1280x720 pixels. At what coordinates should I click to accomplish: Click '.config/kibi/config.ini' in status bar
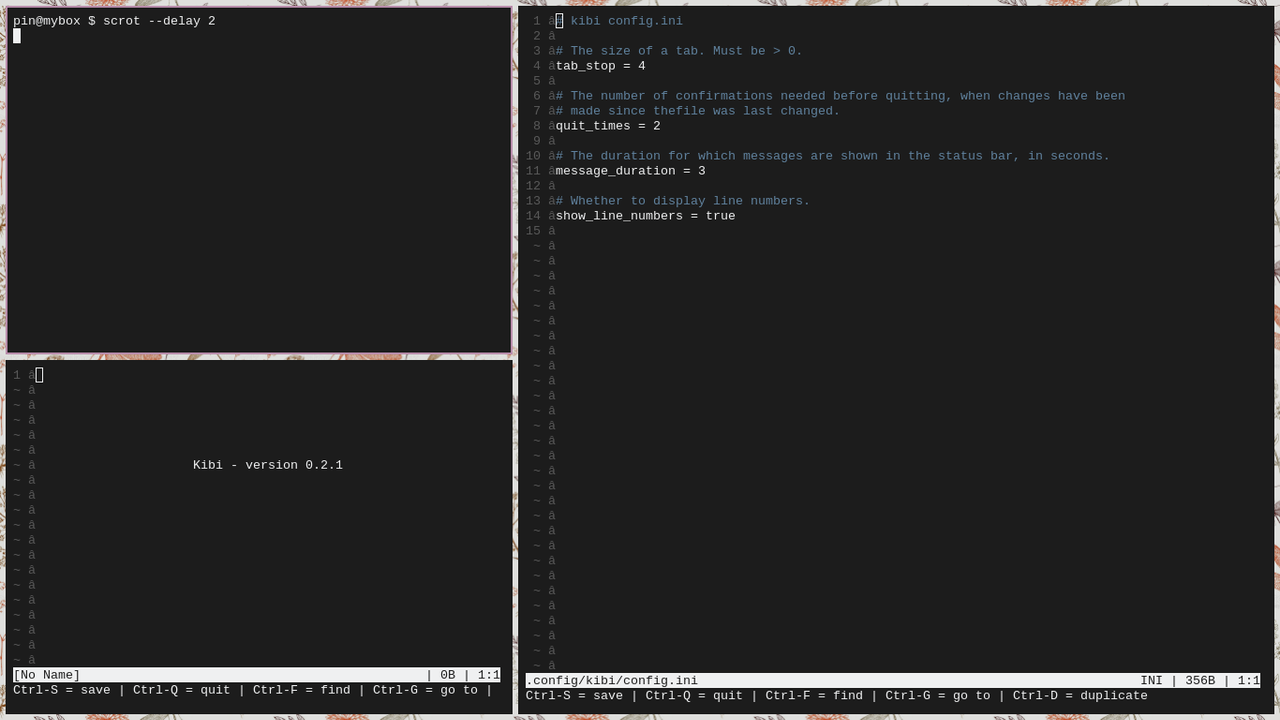pos(612,681)
